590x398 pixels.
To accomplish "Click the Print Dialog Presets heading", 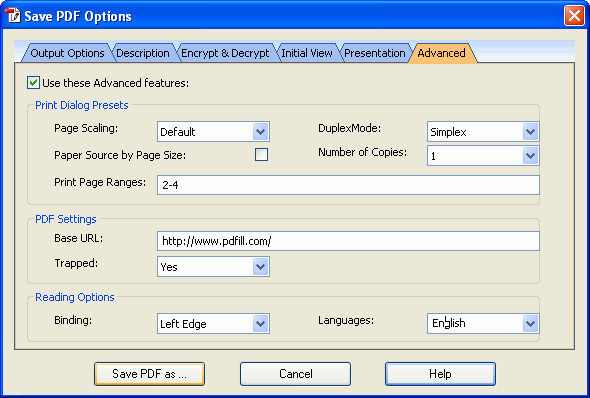I will pos(82,105).
